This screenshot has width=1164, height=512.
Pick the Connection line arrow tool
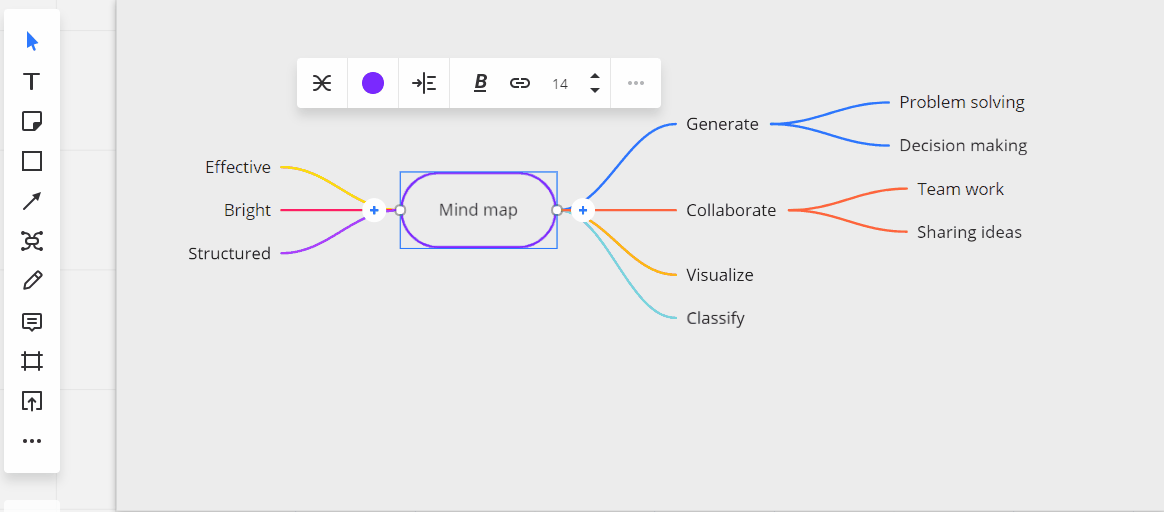click(32, 201)
